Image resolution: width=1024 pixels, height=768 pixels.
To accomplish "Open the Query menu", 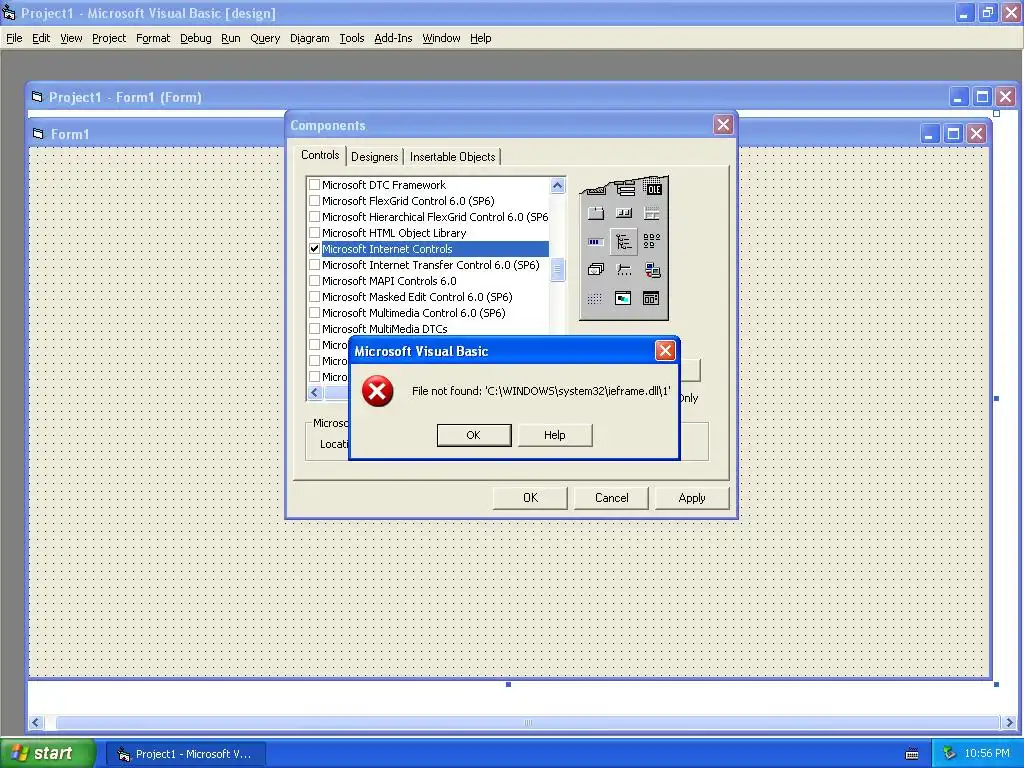I will pos(264,39).
